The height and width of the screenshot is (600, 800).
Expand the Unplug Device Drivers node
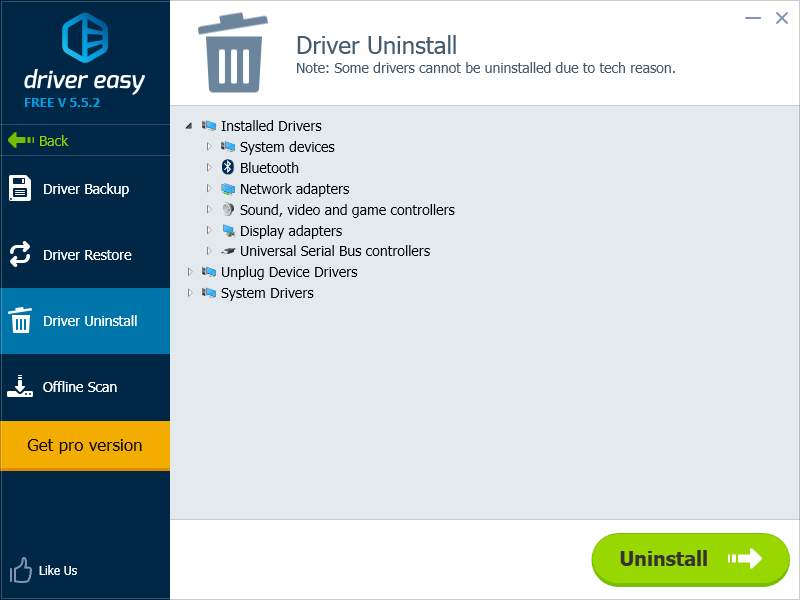click(x=190, y=272)
